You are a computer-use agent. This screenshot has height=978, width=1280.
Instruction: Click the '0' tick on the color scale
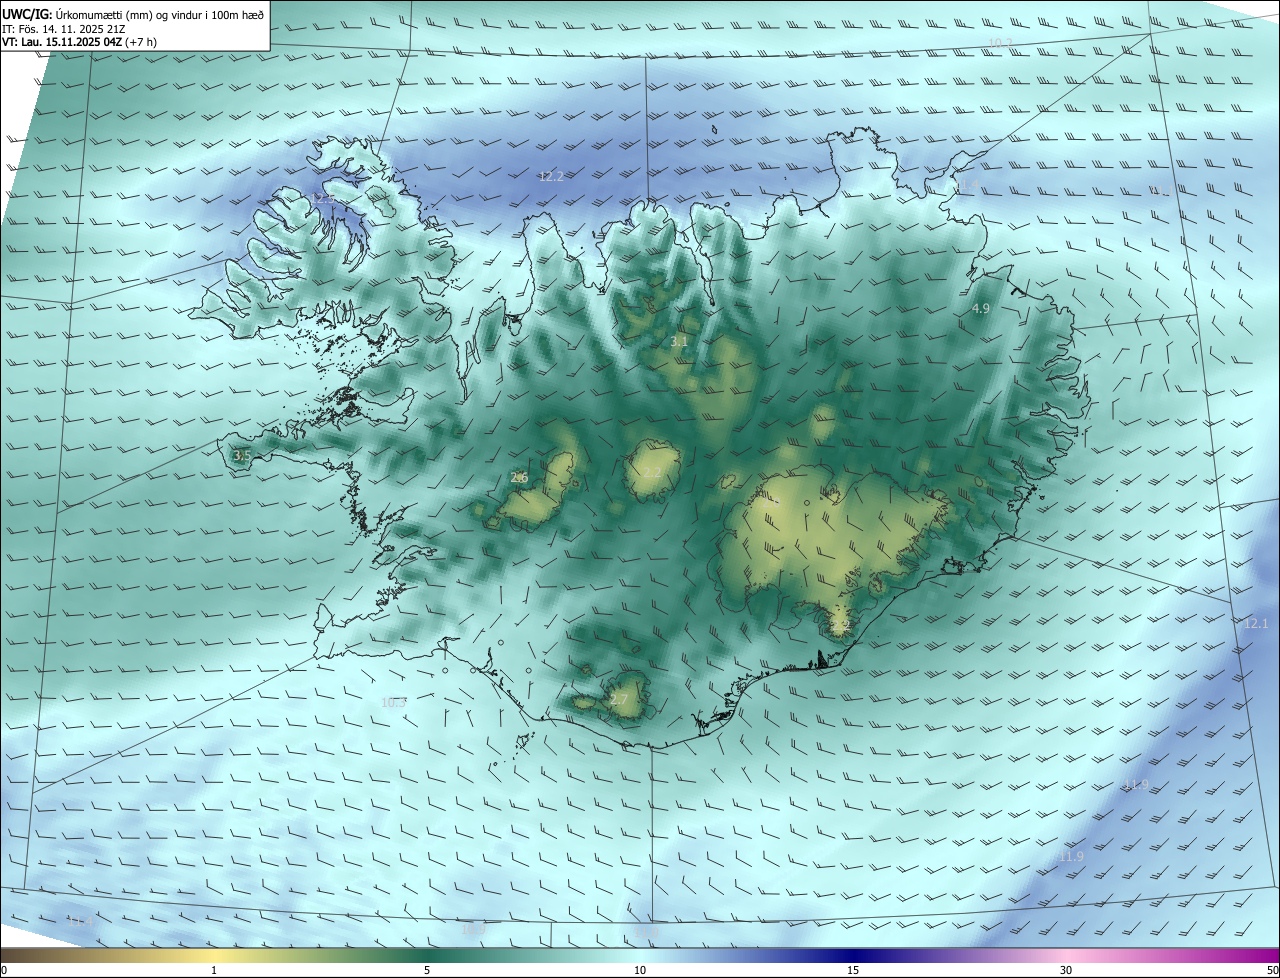(x=4, y=970)
